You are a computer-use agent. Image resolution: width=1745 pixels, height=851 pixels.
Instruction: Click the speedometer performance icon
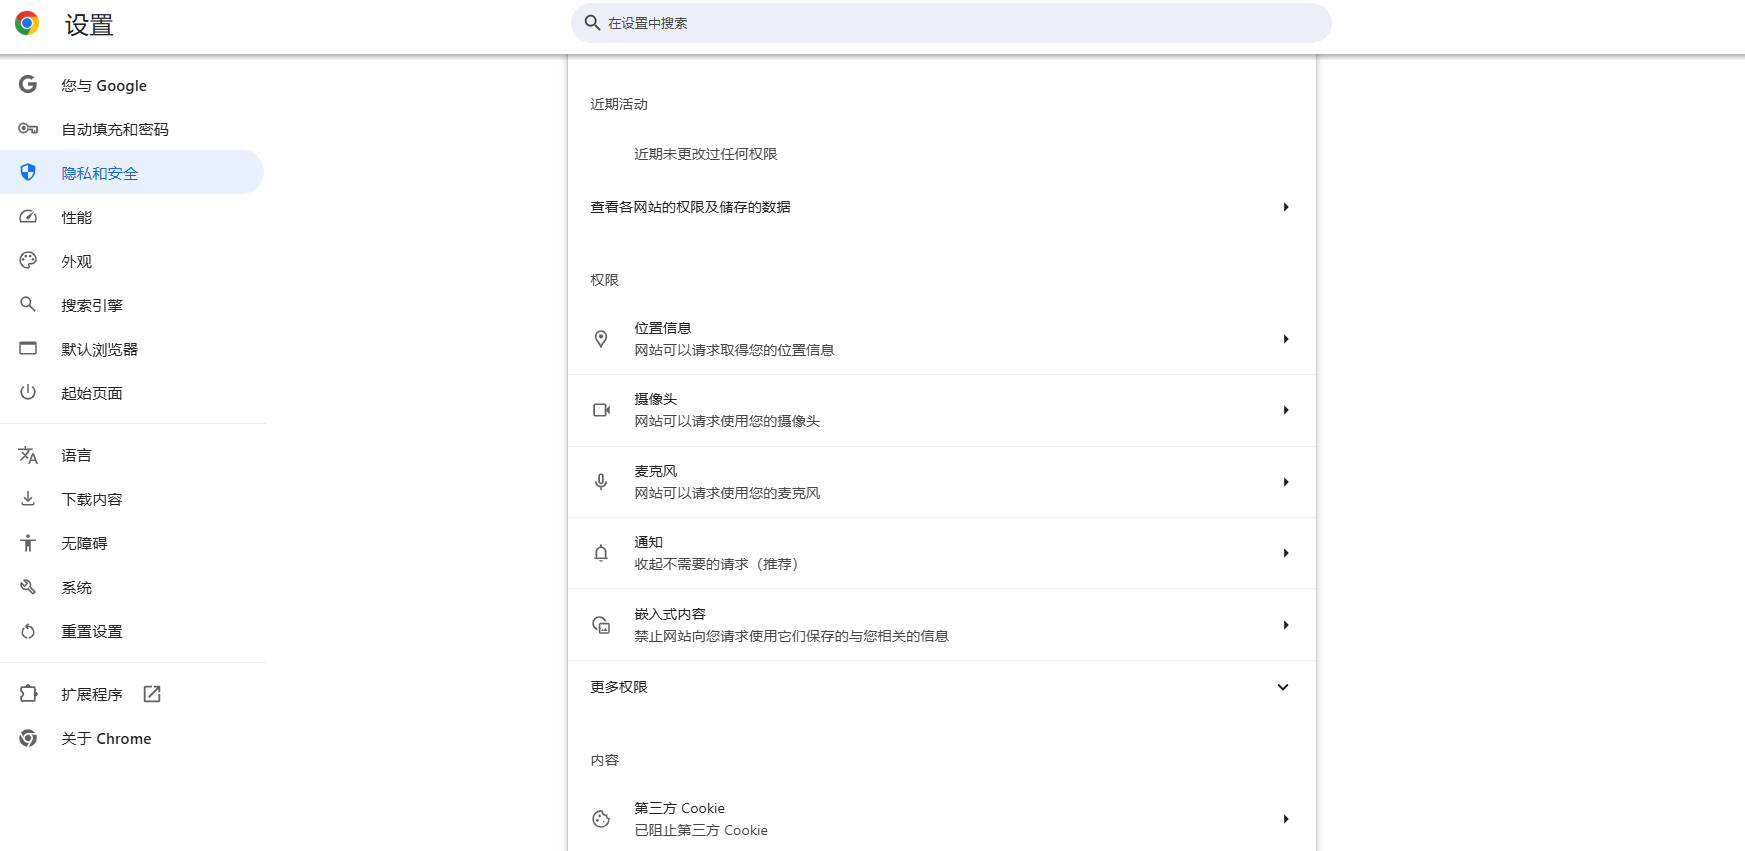tap(28, 217)
